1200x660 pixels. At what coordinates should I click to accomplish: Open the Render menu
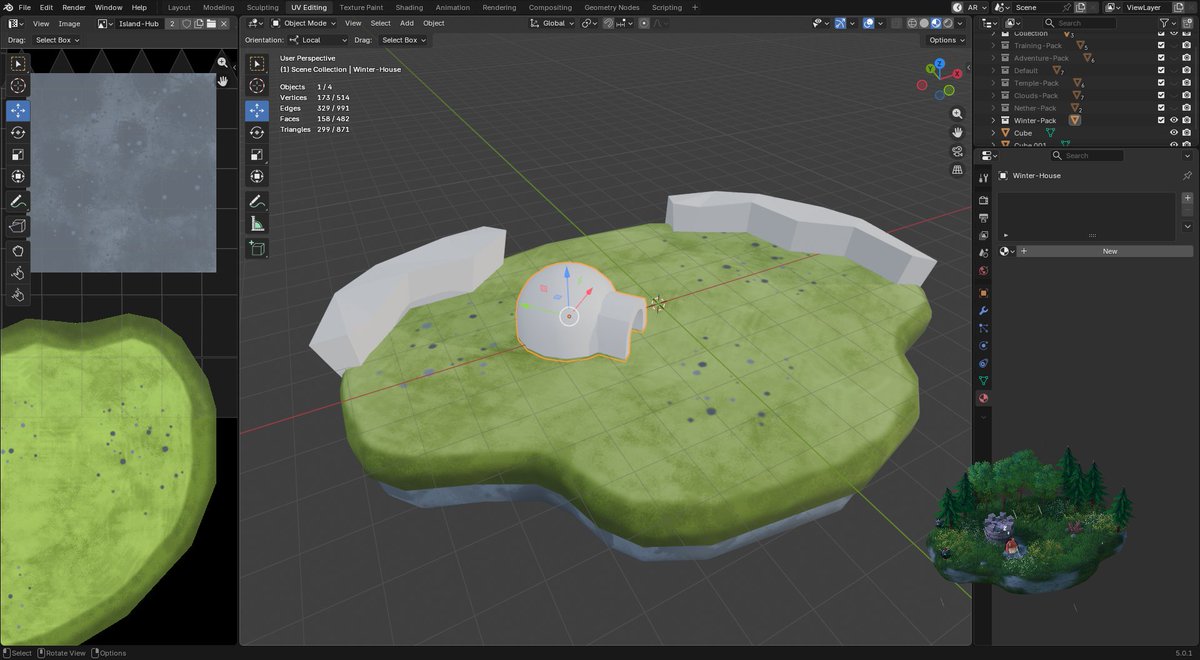73,7
